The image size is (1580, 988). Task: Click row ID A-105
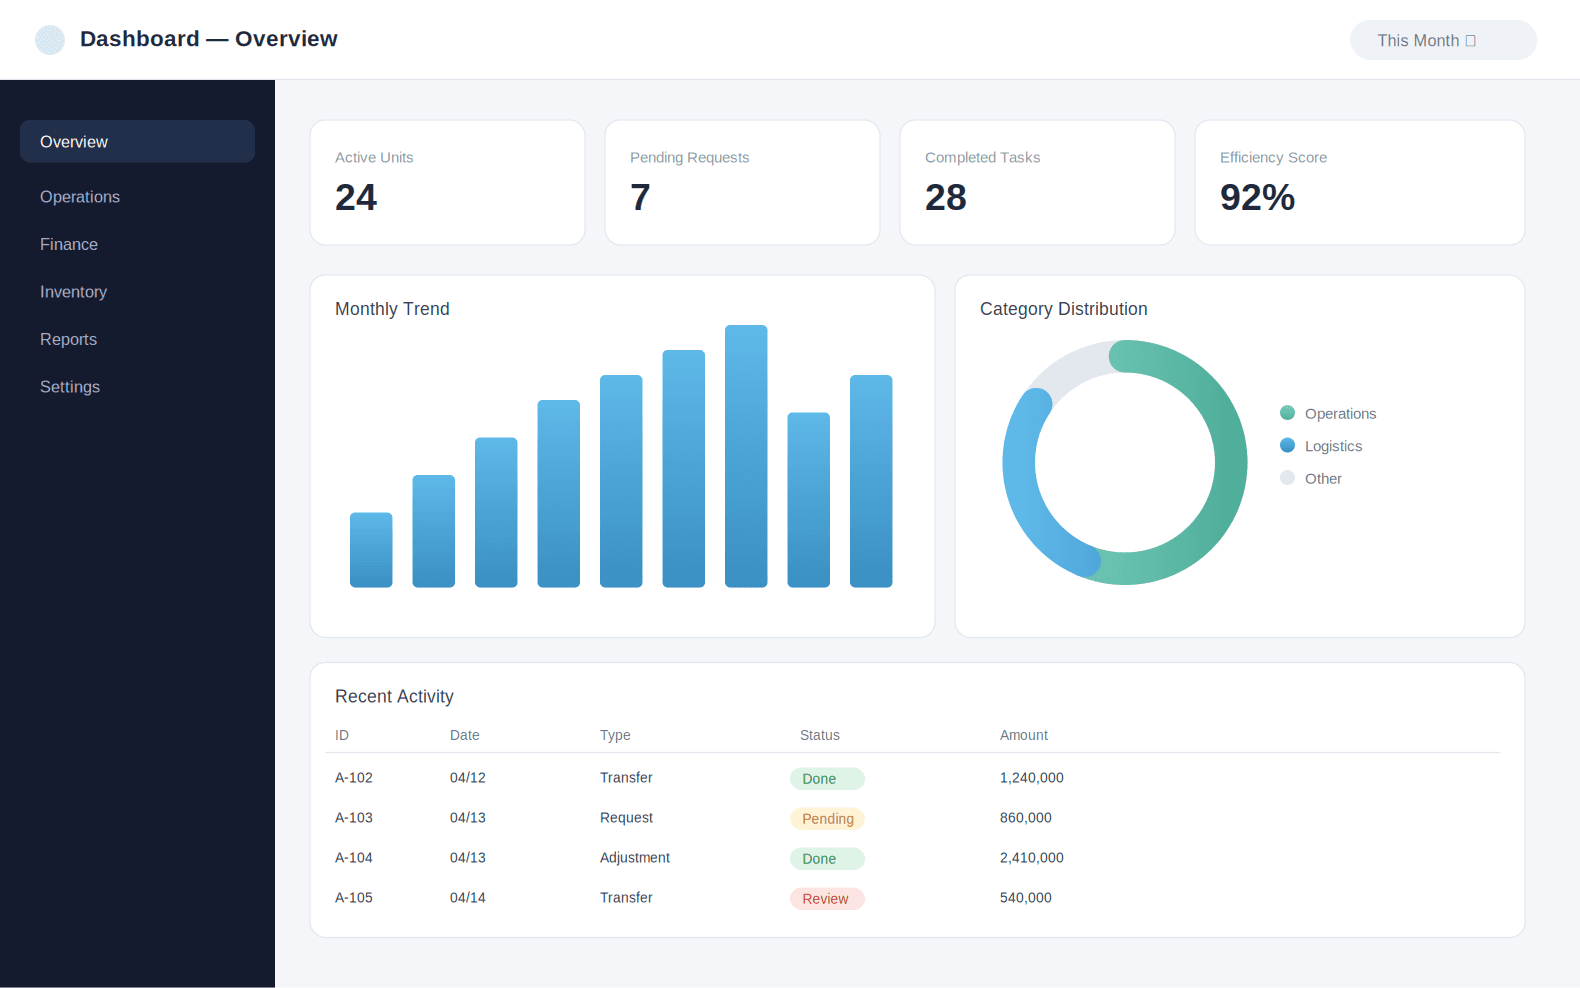pyautogui.click(x=354, y=898)
